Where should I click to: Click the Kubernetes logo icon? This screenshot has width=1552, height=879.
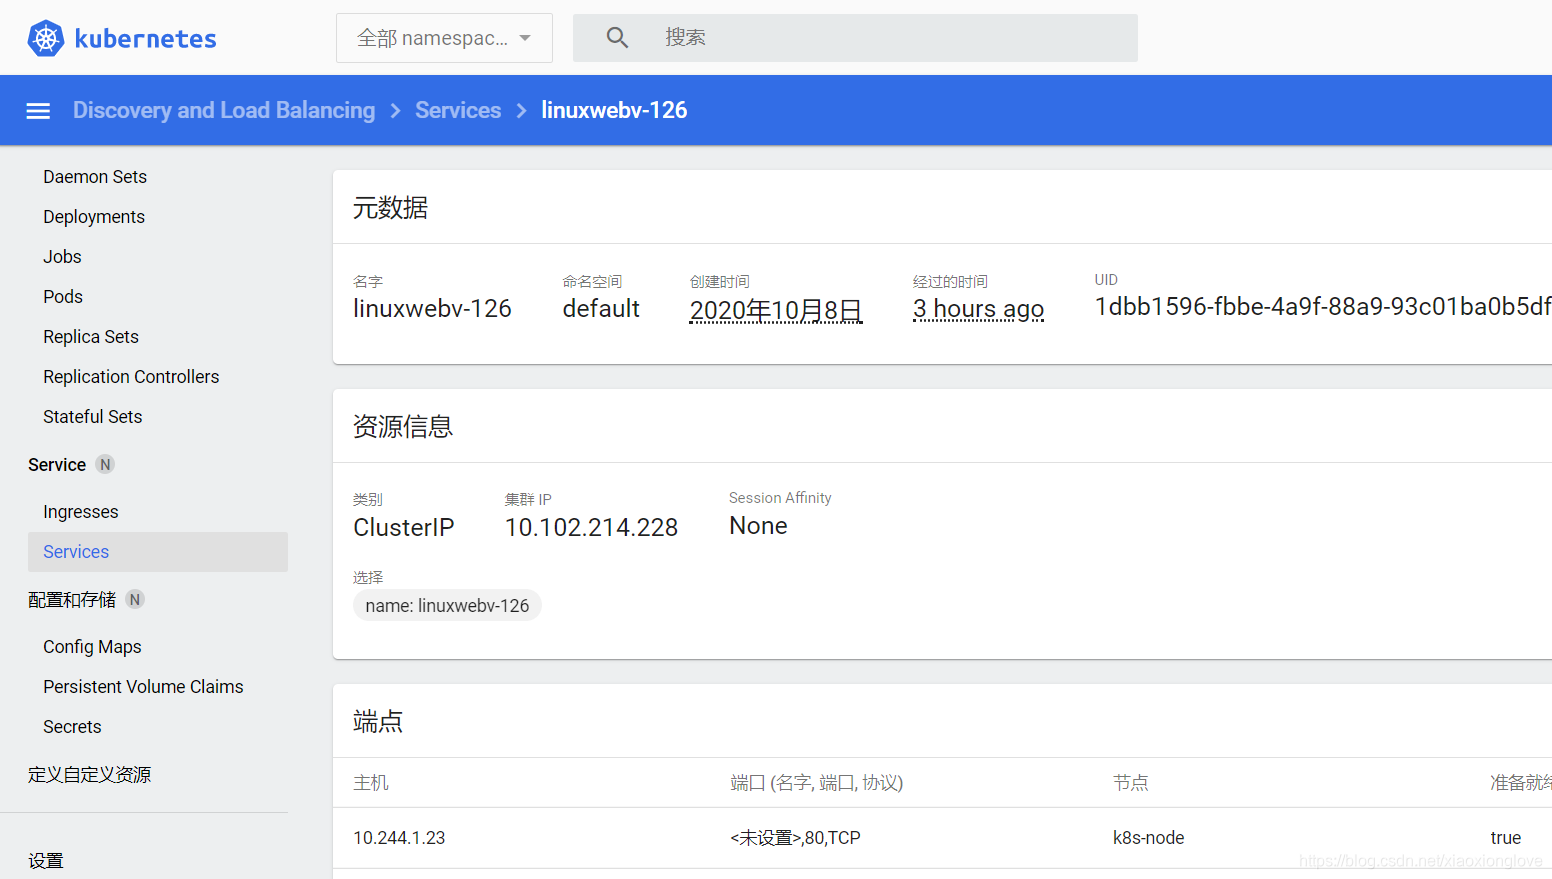click(x=45, y=38)
